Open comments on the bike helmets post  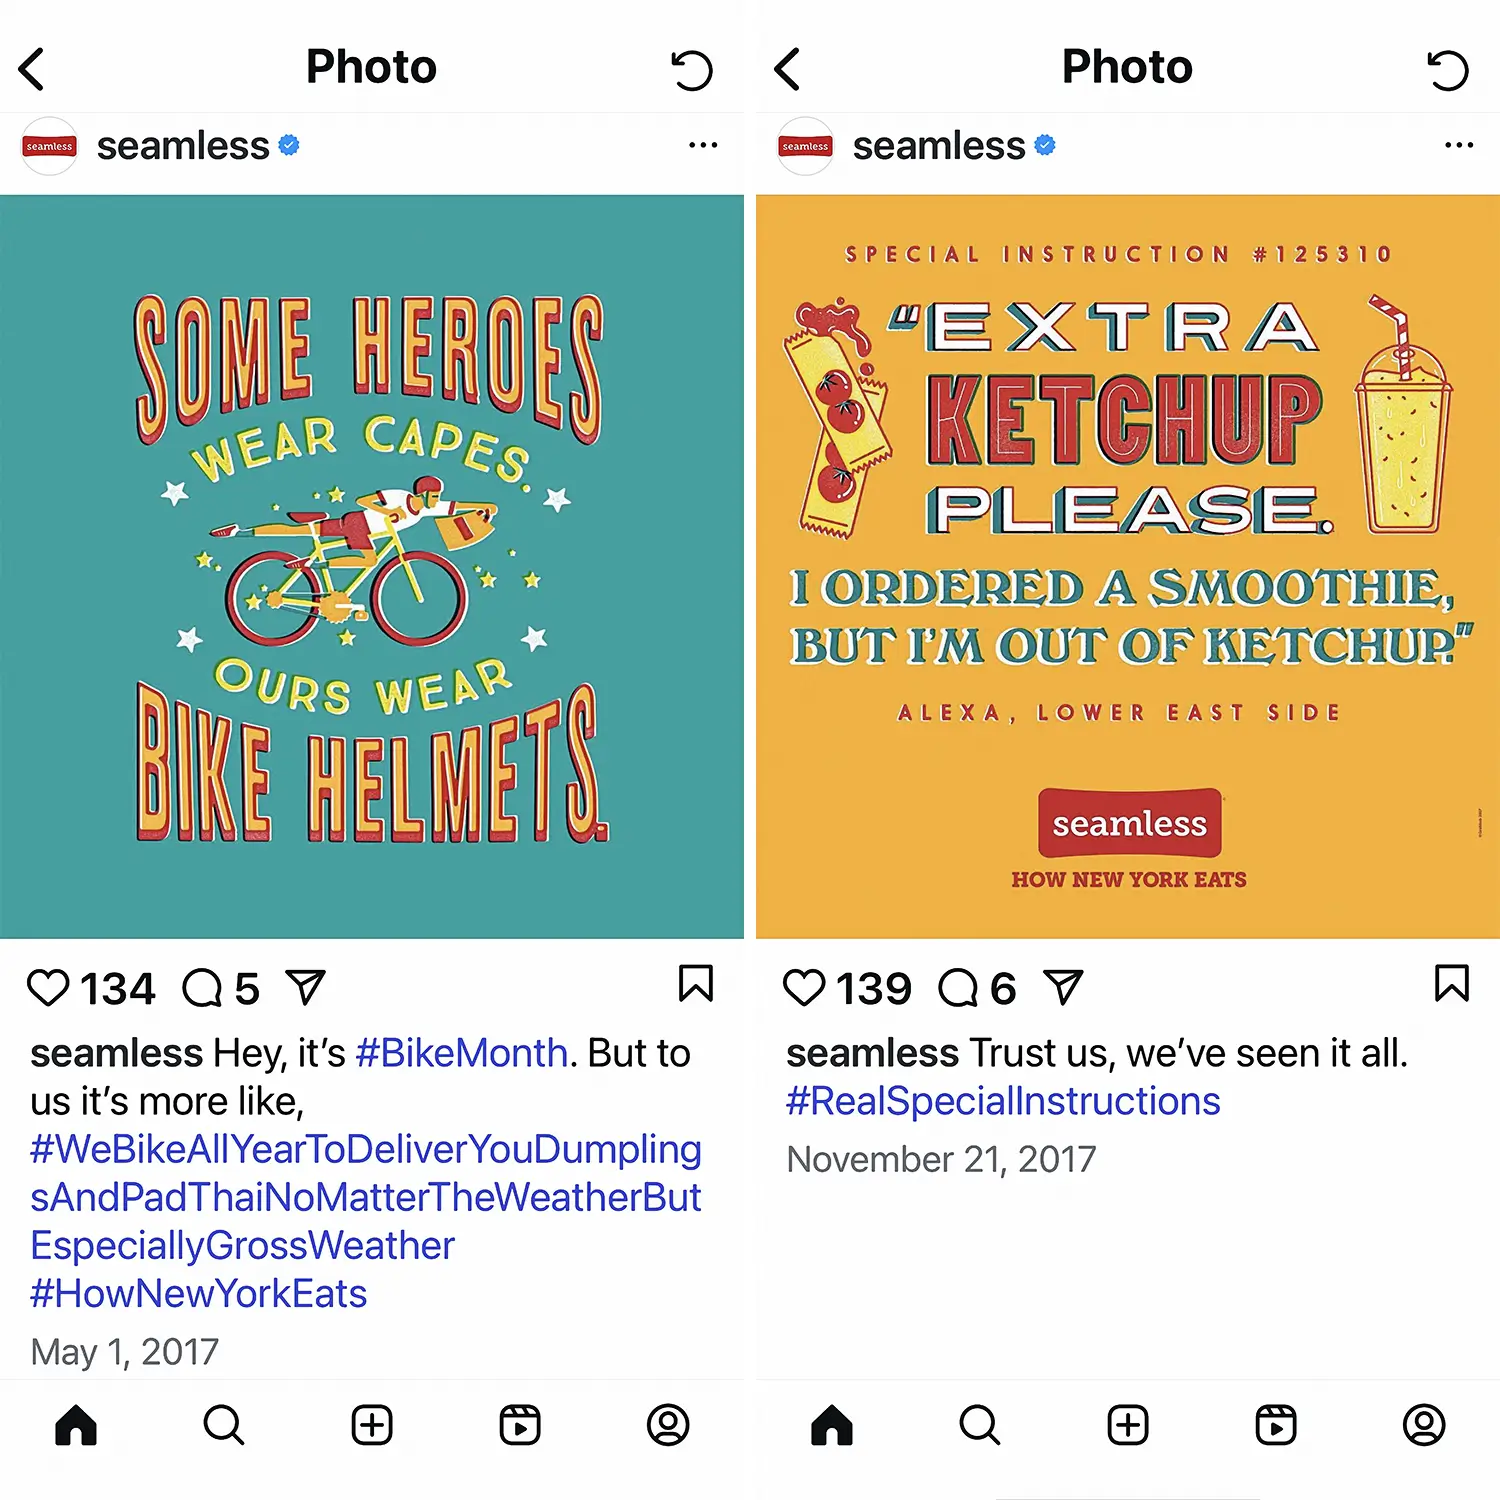pos(203,988)
